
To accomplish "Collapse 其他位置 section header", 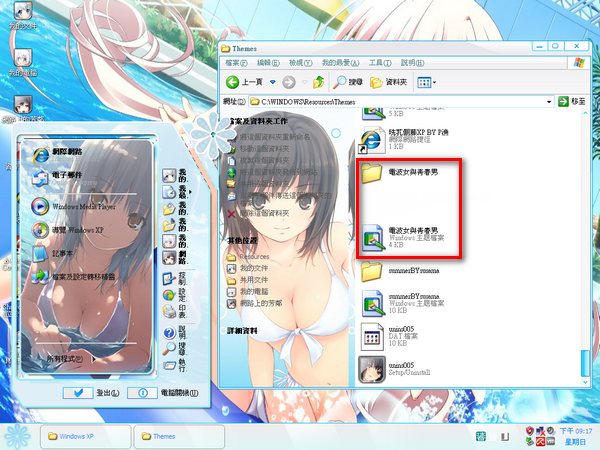I will click(243, 241).
